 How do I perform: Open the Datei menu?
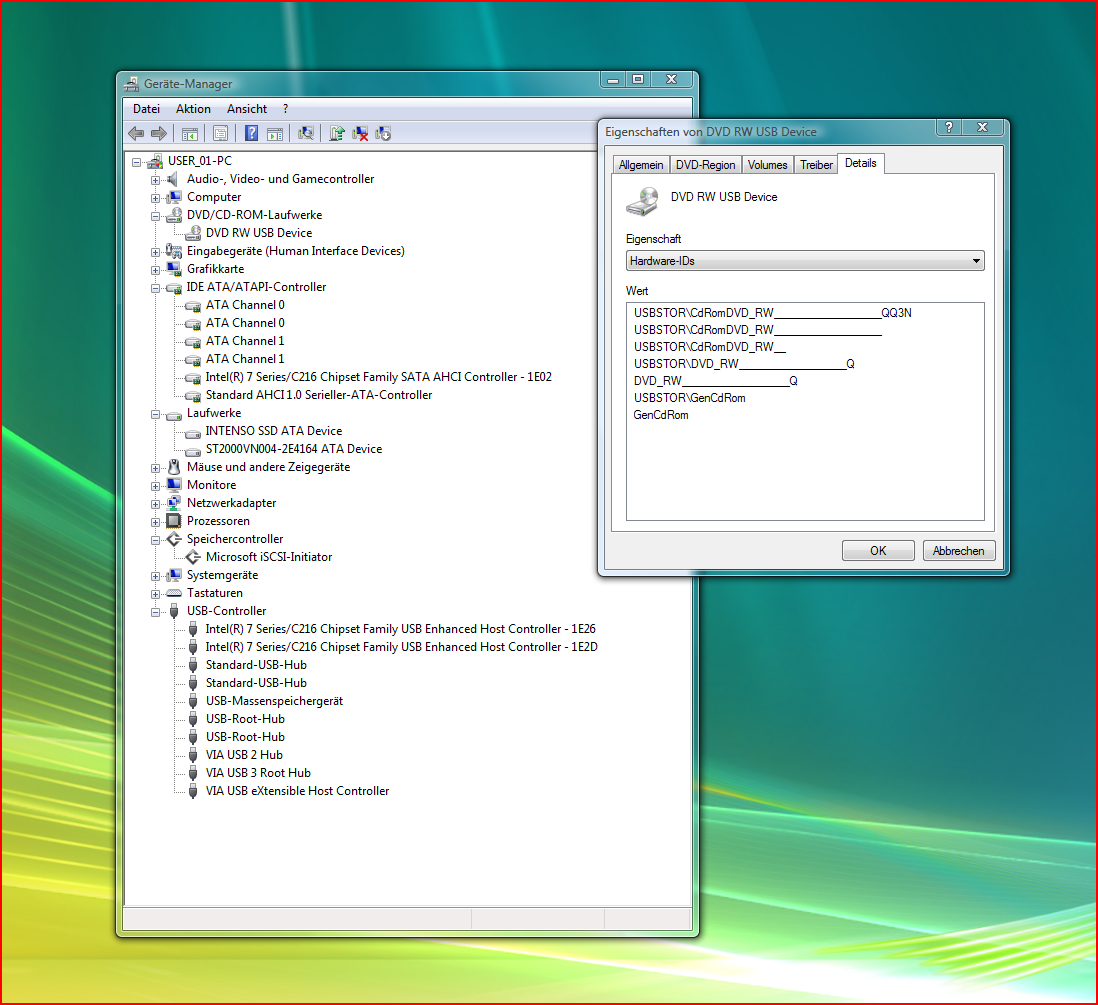click(x=146, y=109)
